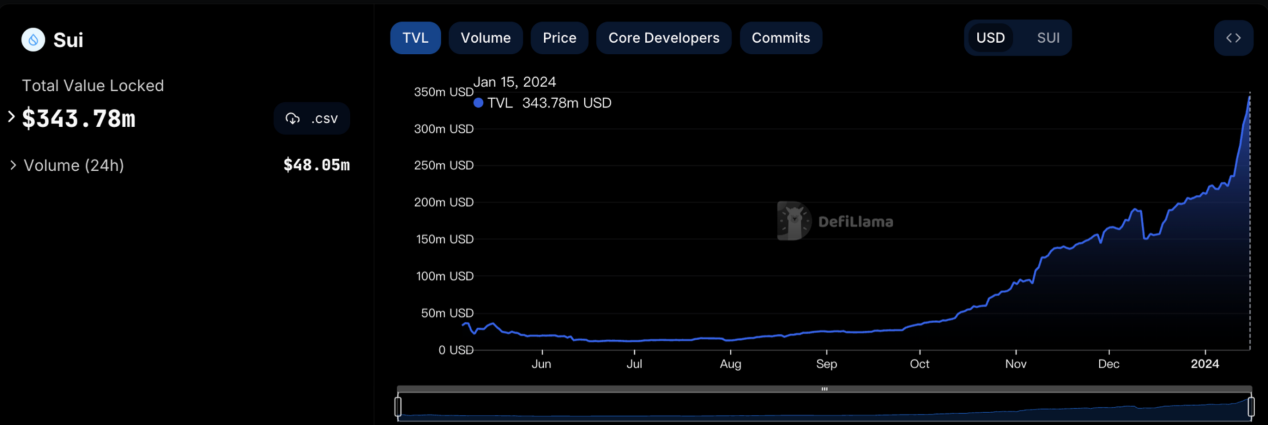1268x425 pixels.
Task: Click the chart line peak at January 2024
Action: coord(1249,97)
